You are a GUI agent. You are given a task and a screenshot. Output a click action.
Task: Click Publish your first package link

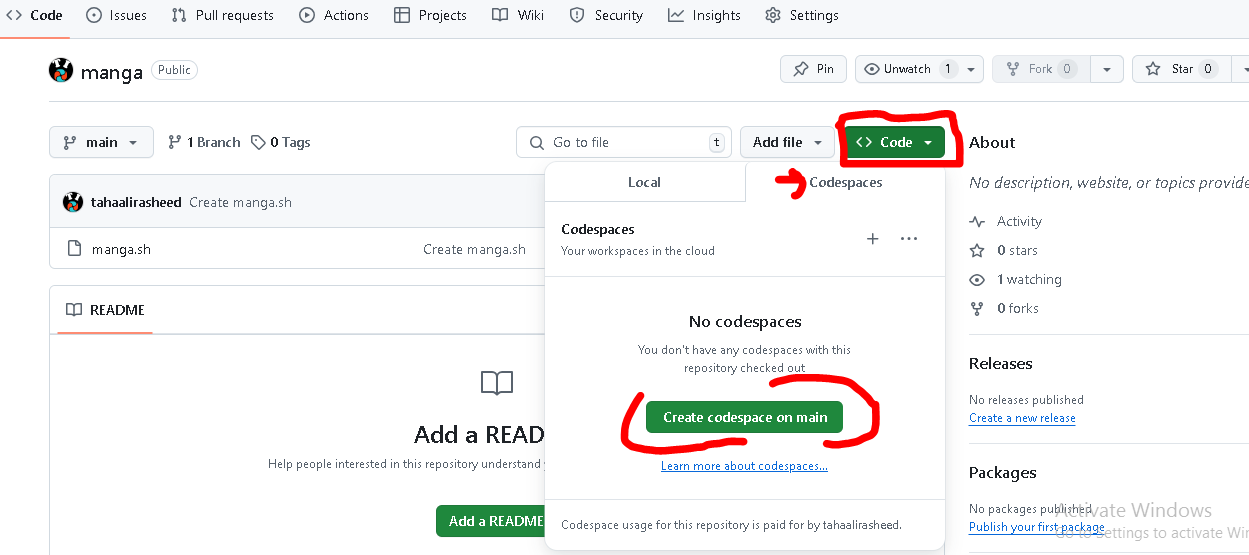1037,527
